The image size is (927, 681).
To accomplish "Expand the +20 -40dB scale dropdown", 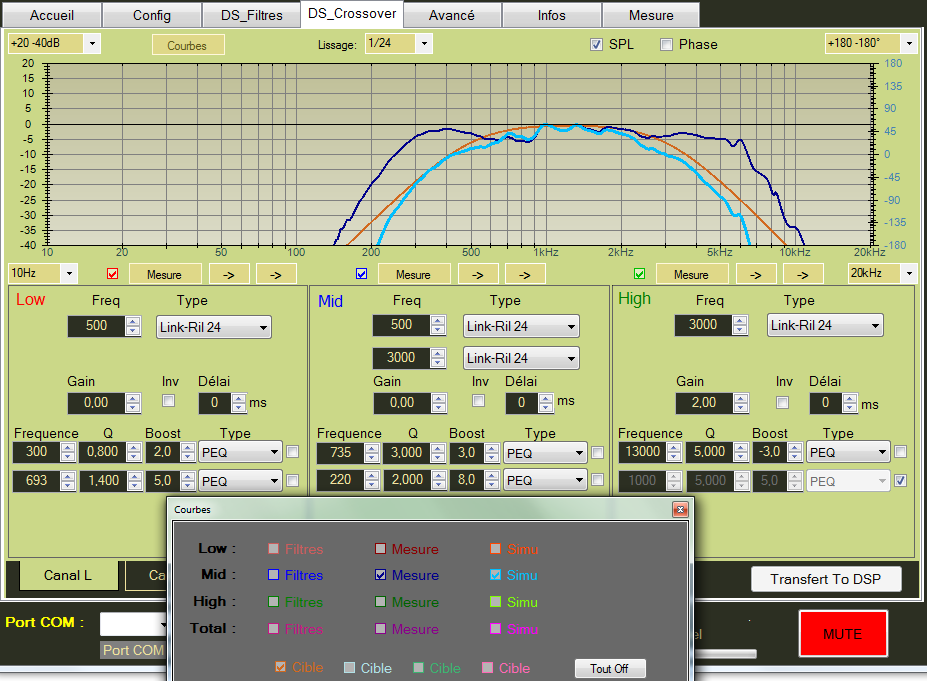I will (92, 44).
